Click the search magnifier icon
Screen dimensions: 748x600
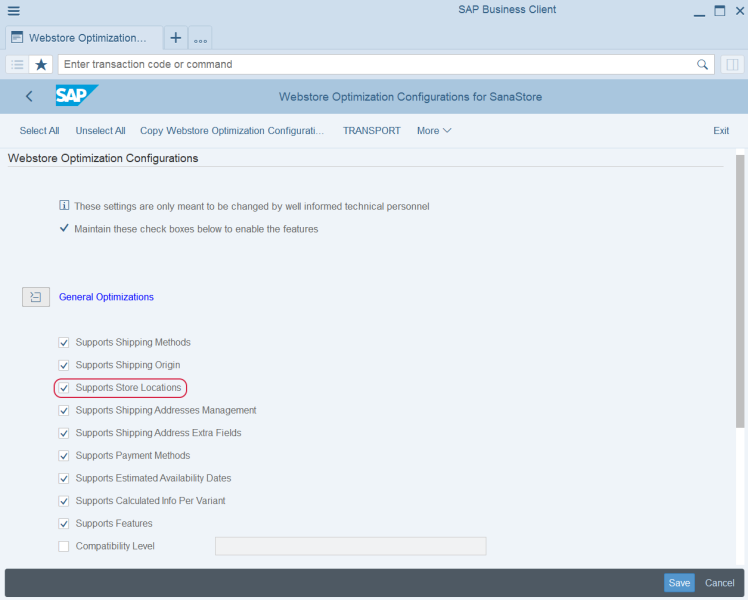point(702,64)
